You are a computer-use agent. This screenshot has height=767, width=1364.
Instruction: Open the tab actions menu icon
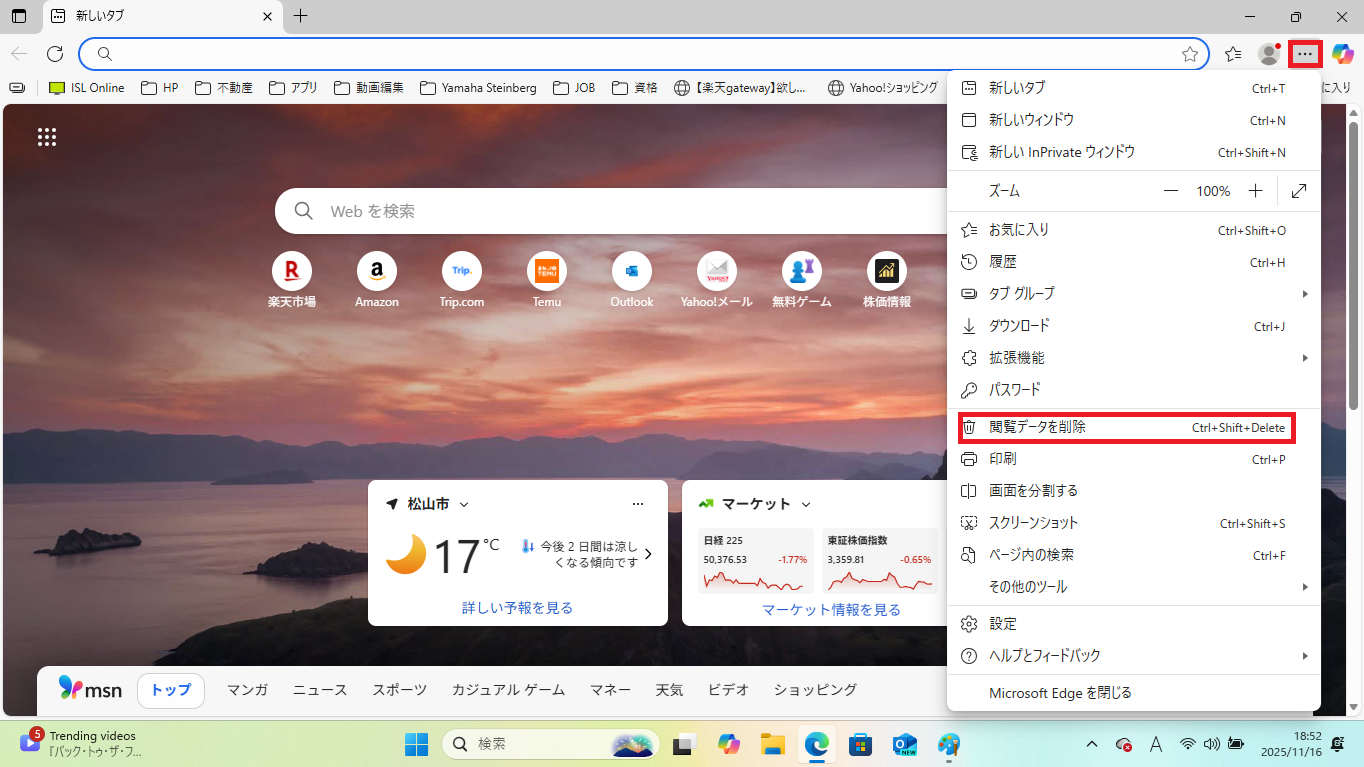(x=19, y=16)
